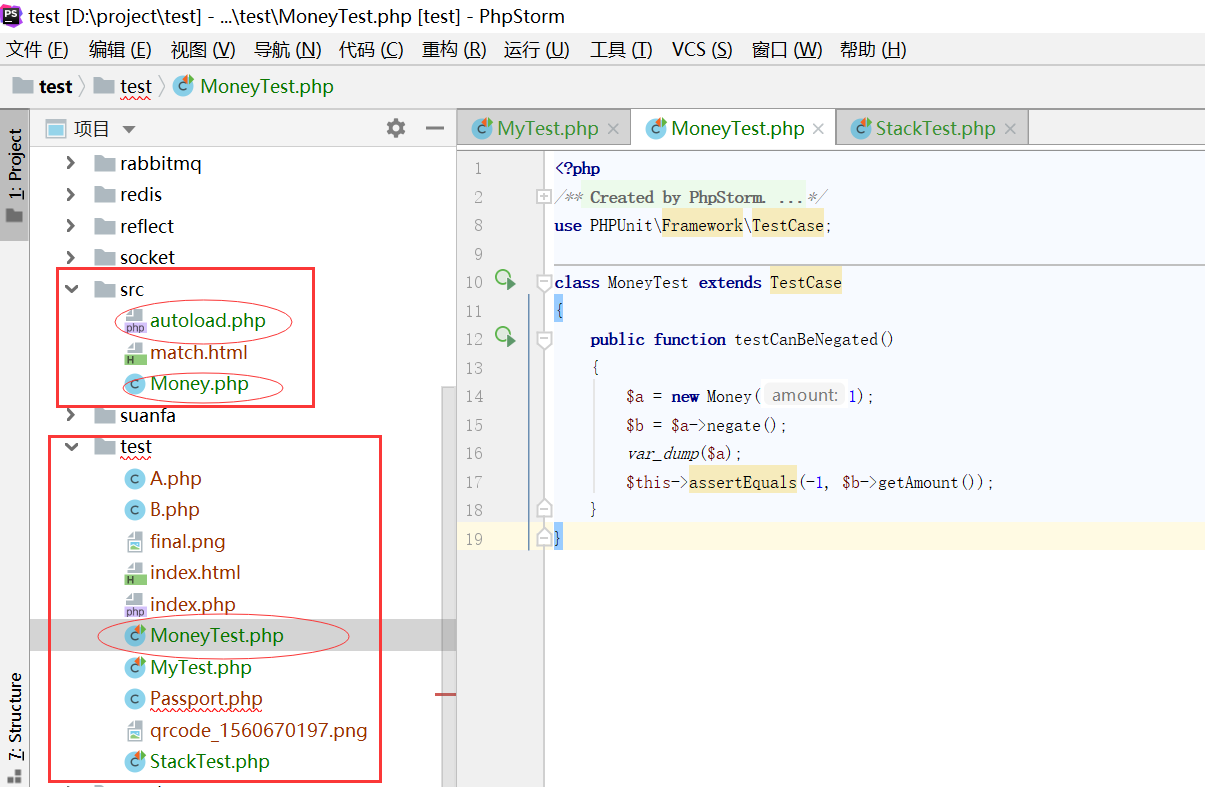Open the 运行 menu
Viewport: 1205px width, 787px height.
point(534,49)
